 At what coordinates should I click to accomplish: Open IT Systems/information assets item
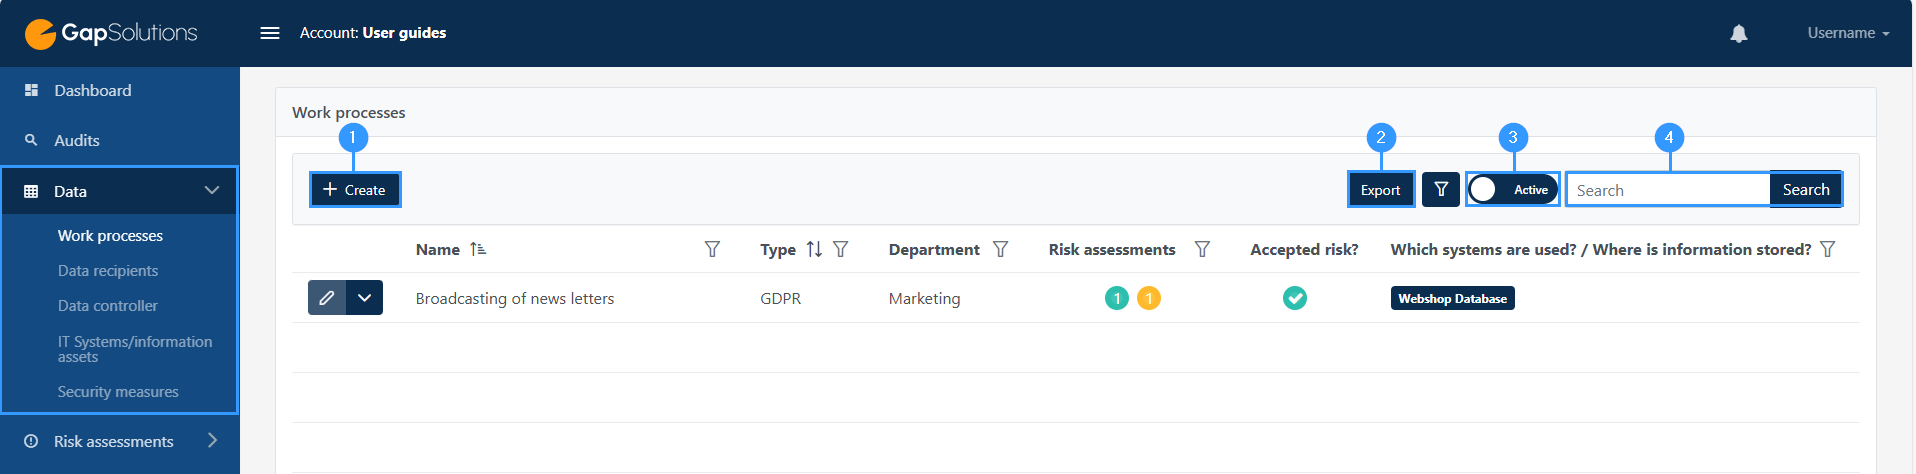click(135, 348)
